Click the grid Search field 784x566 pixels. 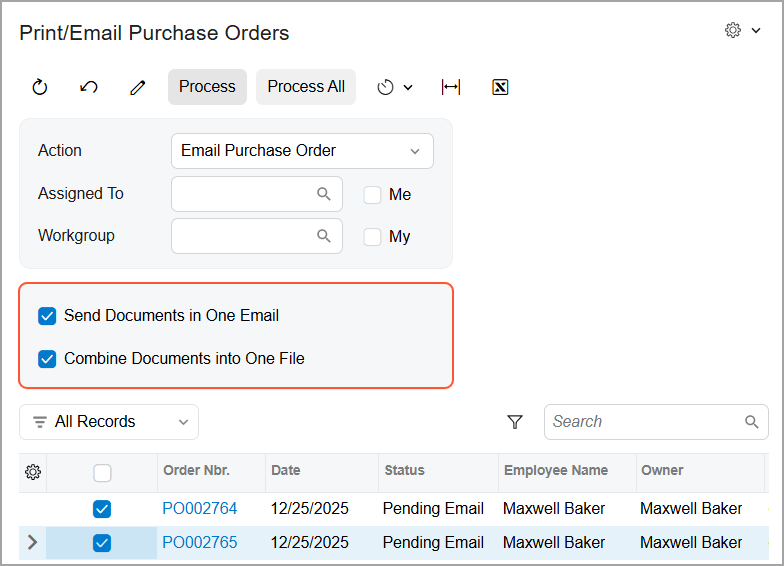pyautogui.click(x=645, y=422)
